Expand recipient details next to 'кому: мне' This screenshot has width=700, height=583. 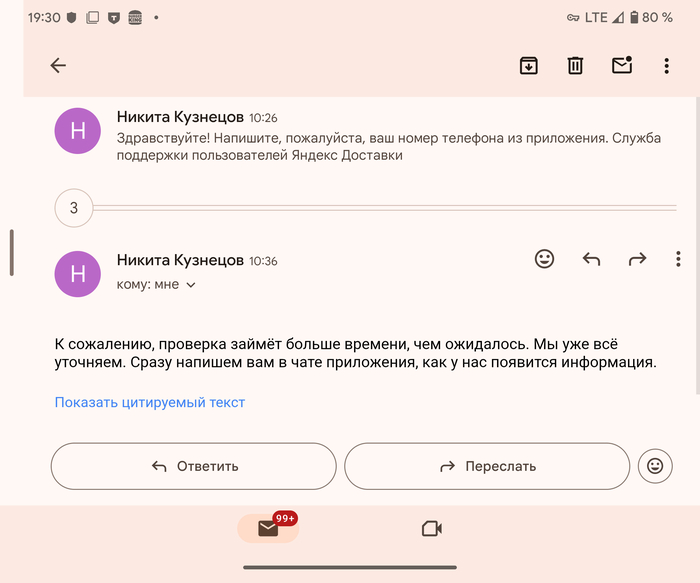(191, 285)
